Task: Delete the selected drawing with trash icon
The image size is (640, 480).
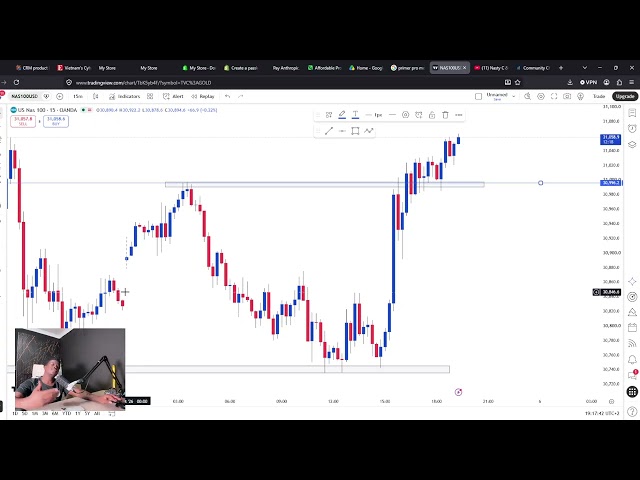Action: coord(445,115)
